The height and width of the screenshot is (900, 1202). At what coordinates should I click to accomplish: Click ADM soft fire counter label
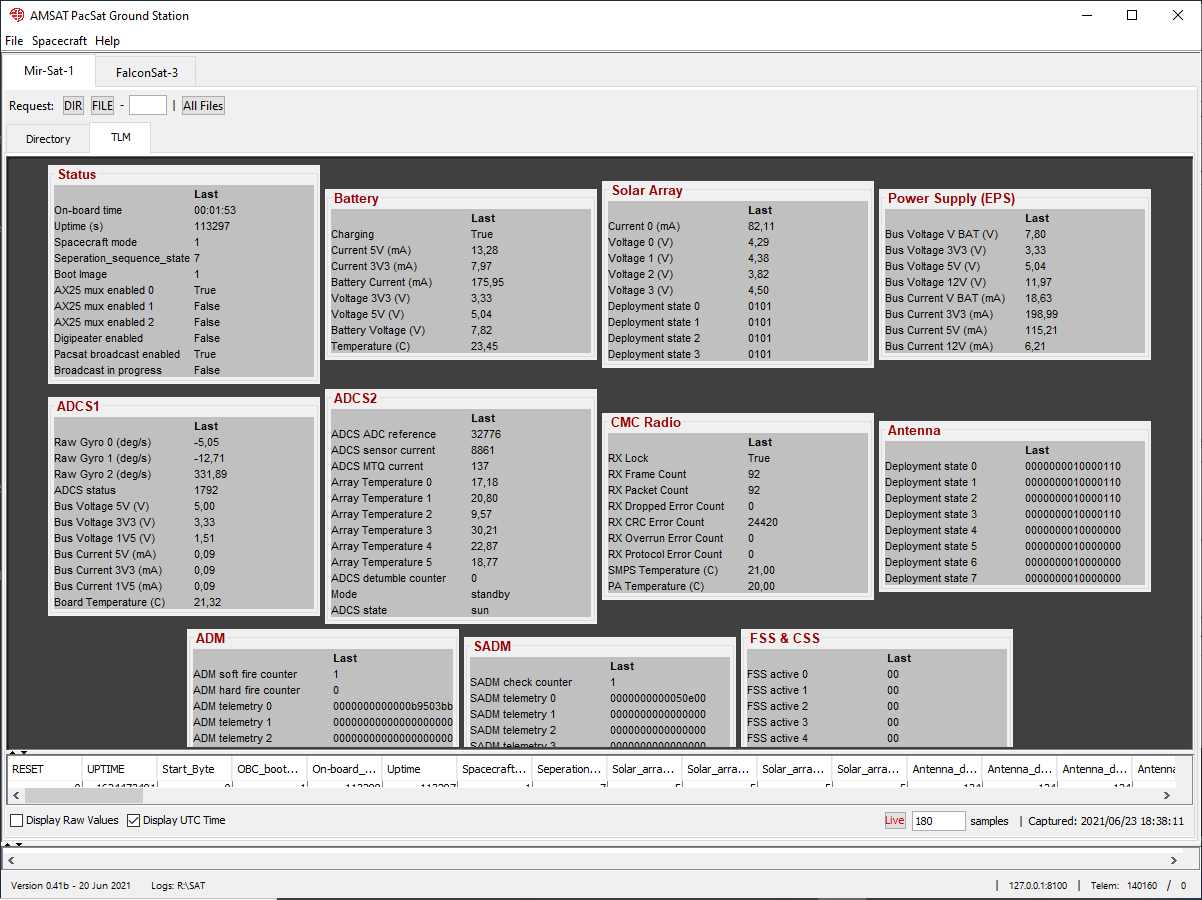(x=245, y=674)
